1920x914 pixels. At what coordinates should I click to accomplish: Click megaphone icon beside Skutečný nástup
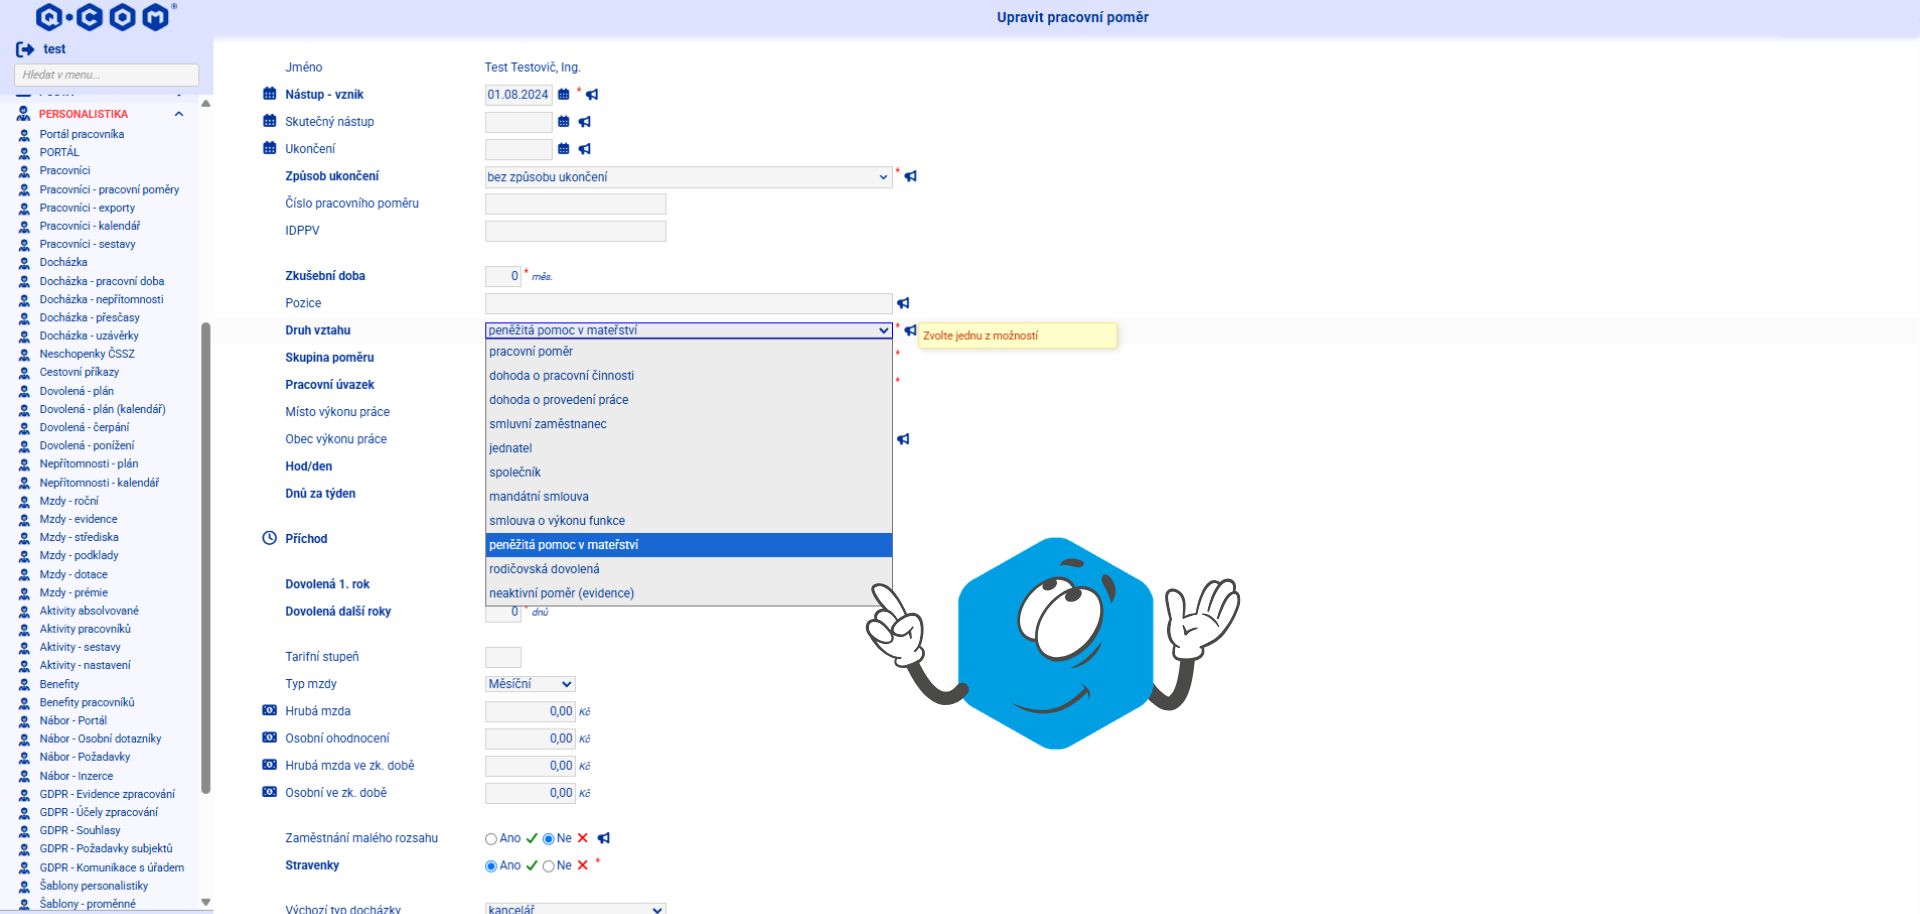pyautogui.click(x=585, y=122)
